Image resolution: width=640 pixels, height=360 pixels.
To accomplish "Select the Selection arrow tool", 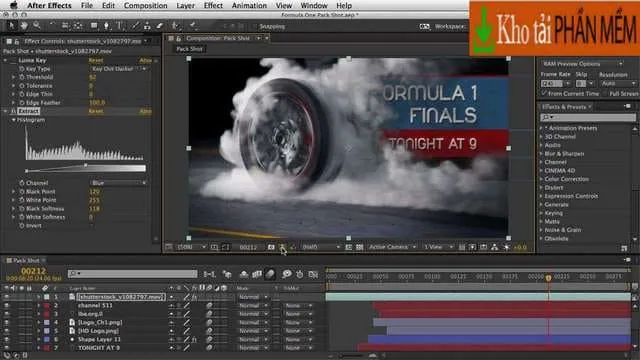I will tap(11, 26).
